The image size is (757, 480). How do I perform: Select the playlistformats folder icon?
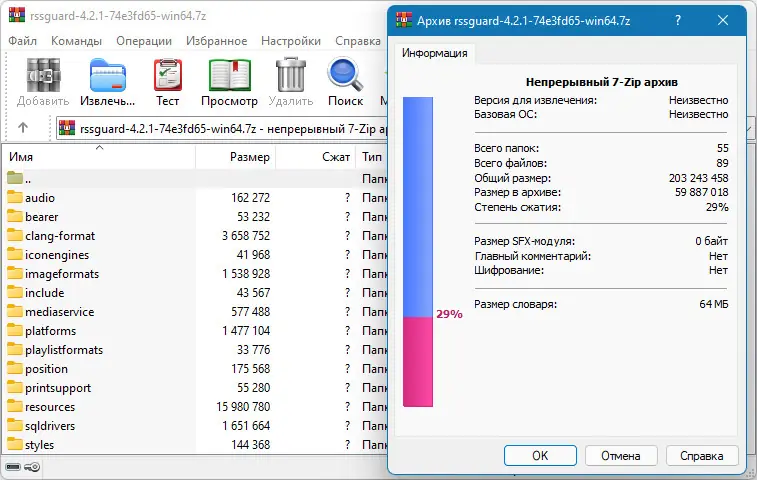click(x=15, y=349)
